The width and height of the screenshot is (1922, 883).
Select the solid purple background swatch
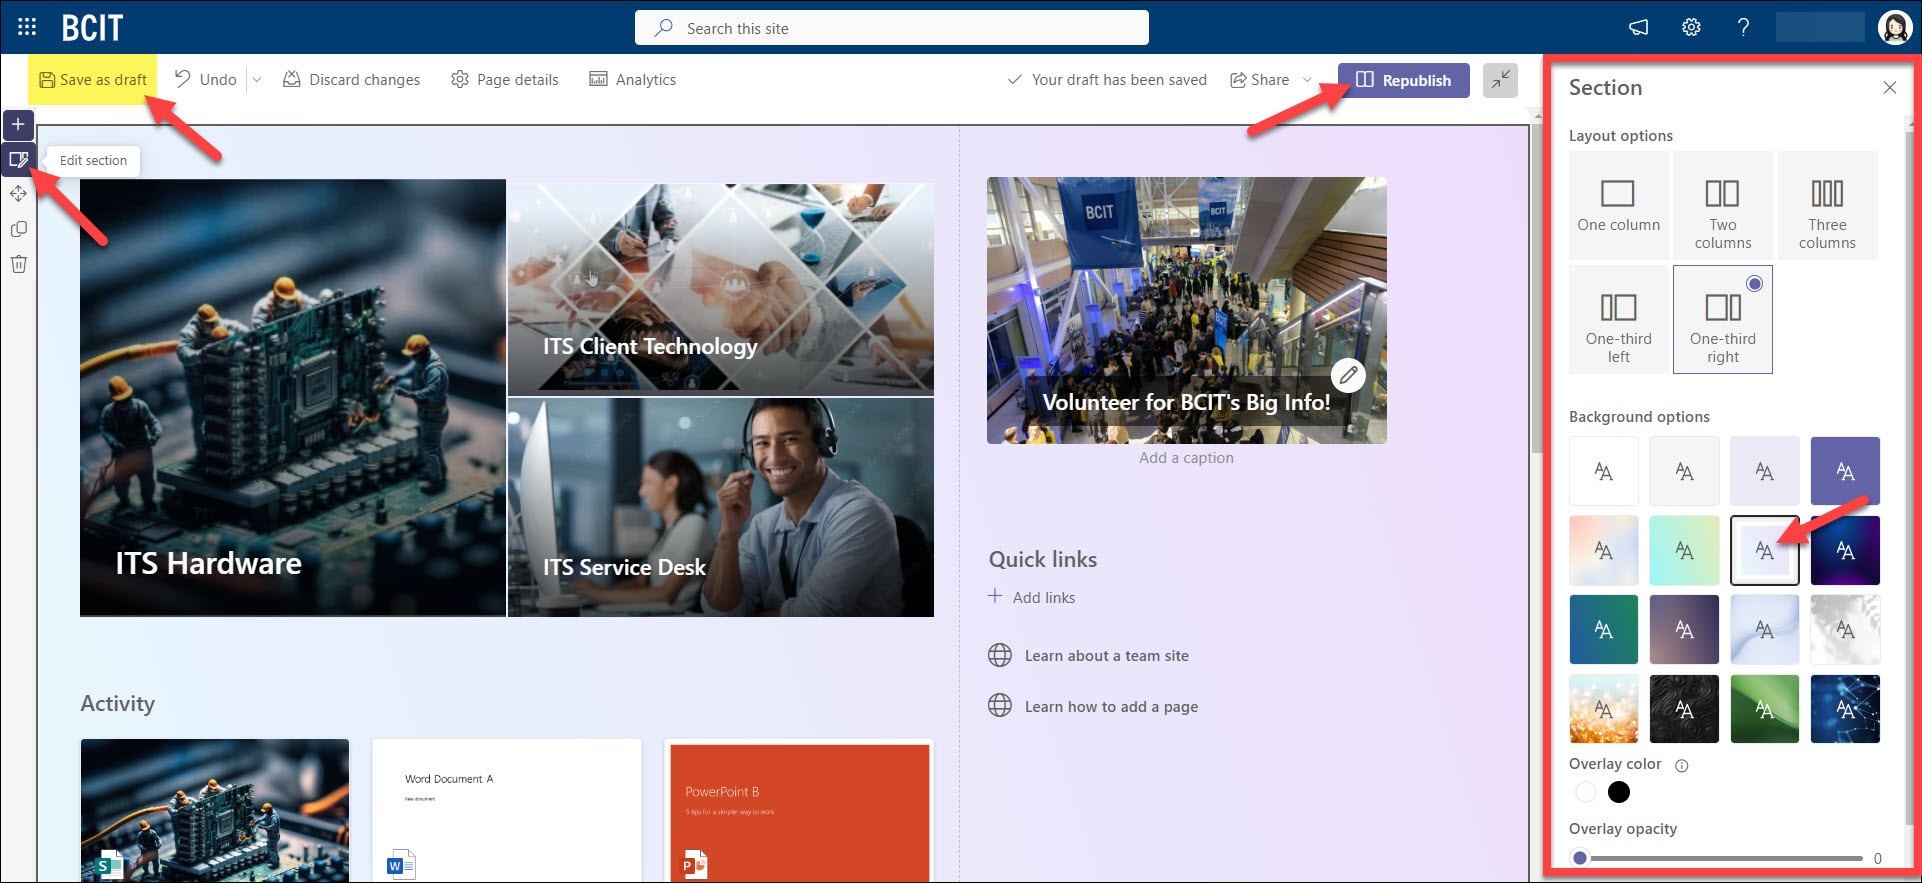pyautogui.click(x=1845, y=471)
